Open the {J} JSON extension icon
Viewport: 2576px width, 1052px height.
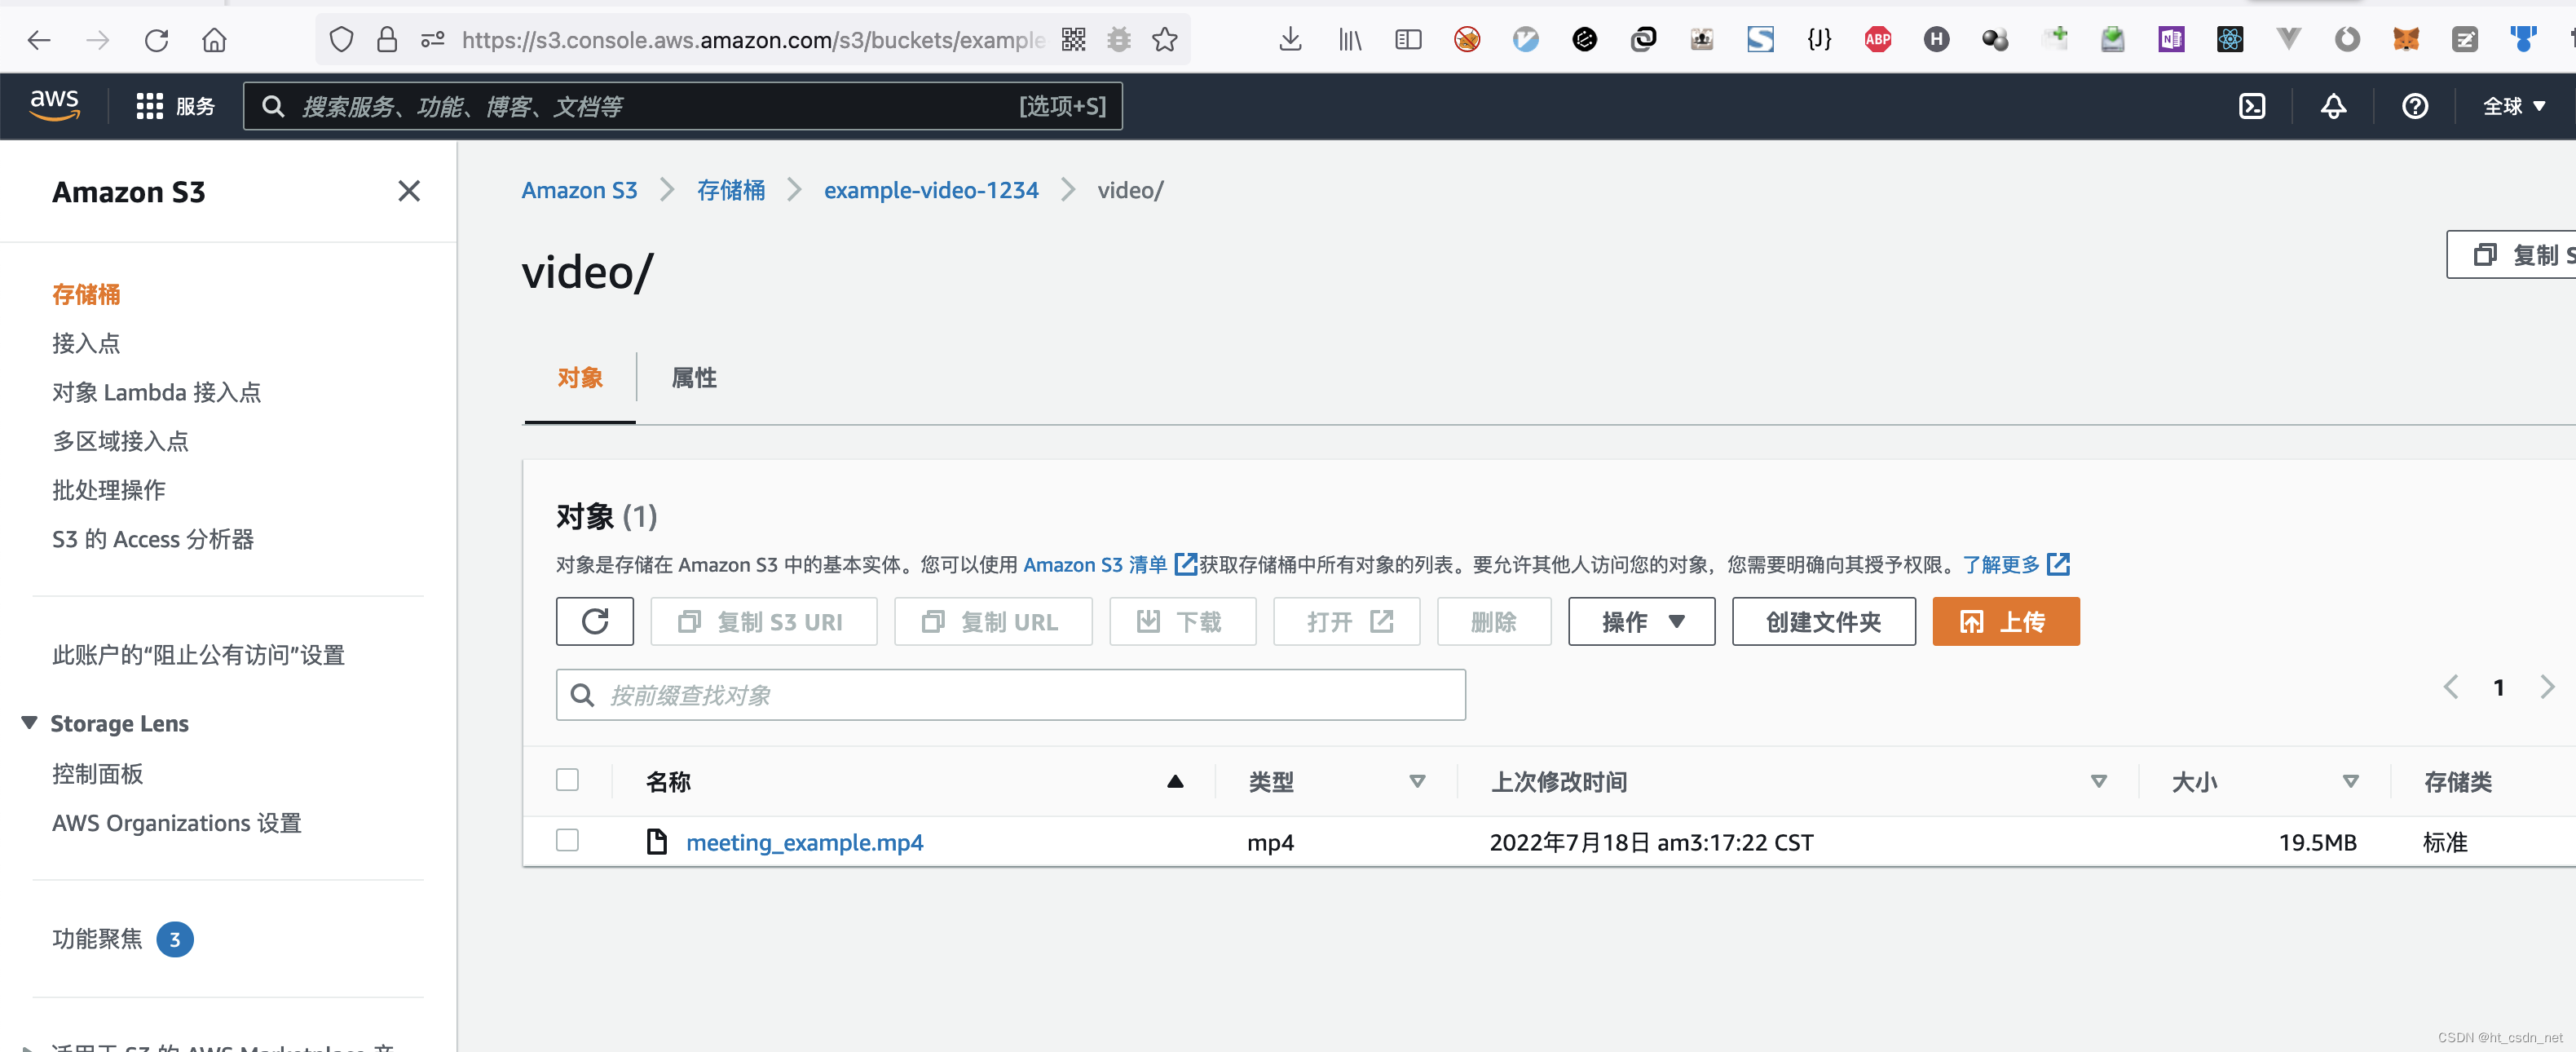pos(1819,40)
